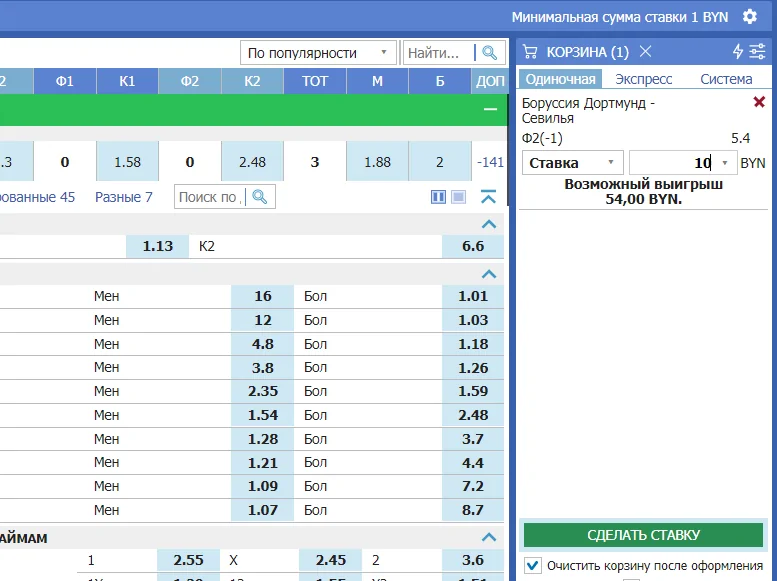Viewport: 777px width, 581px height.
Task: Click the lightning quick-bet icon
Action: 738,52
